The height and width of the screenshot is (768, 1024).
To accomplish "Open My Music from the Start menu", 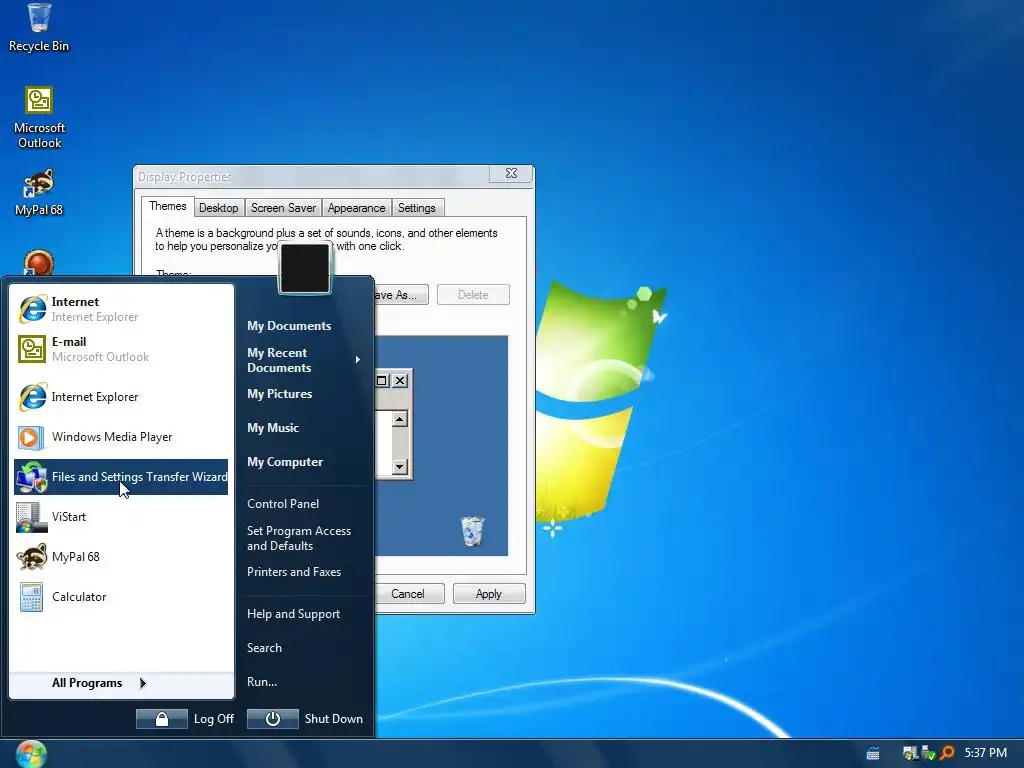I will point(273,428).
